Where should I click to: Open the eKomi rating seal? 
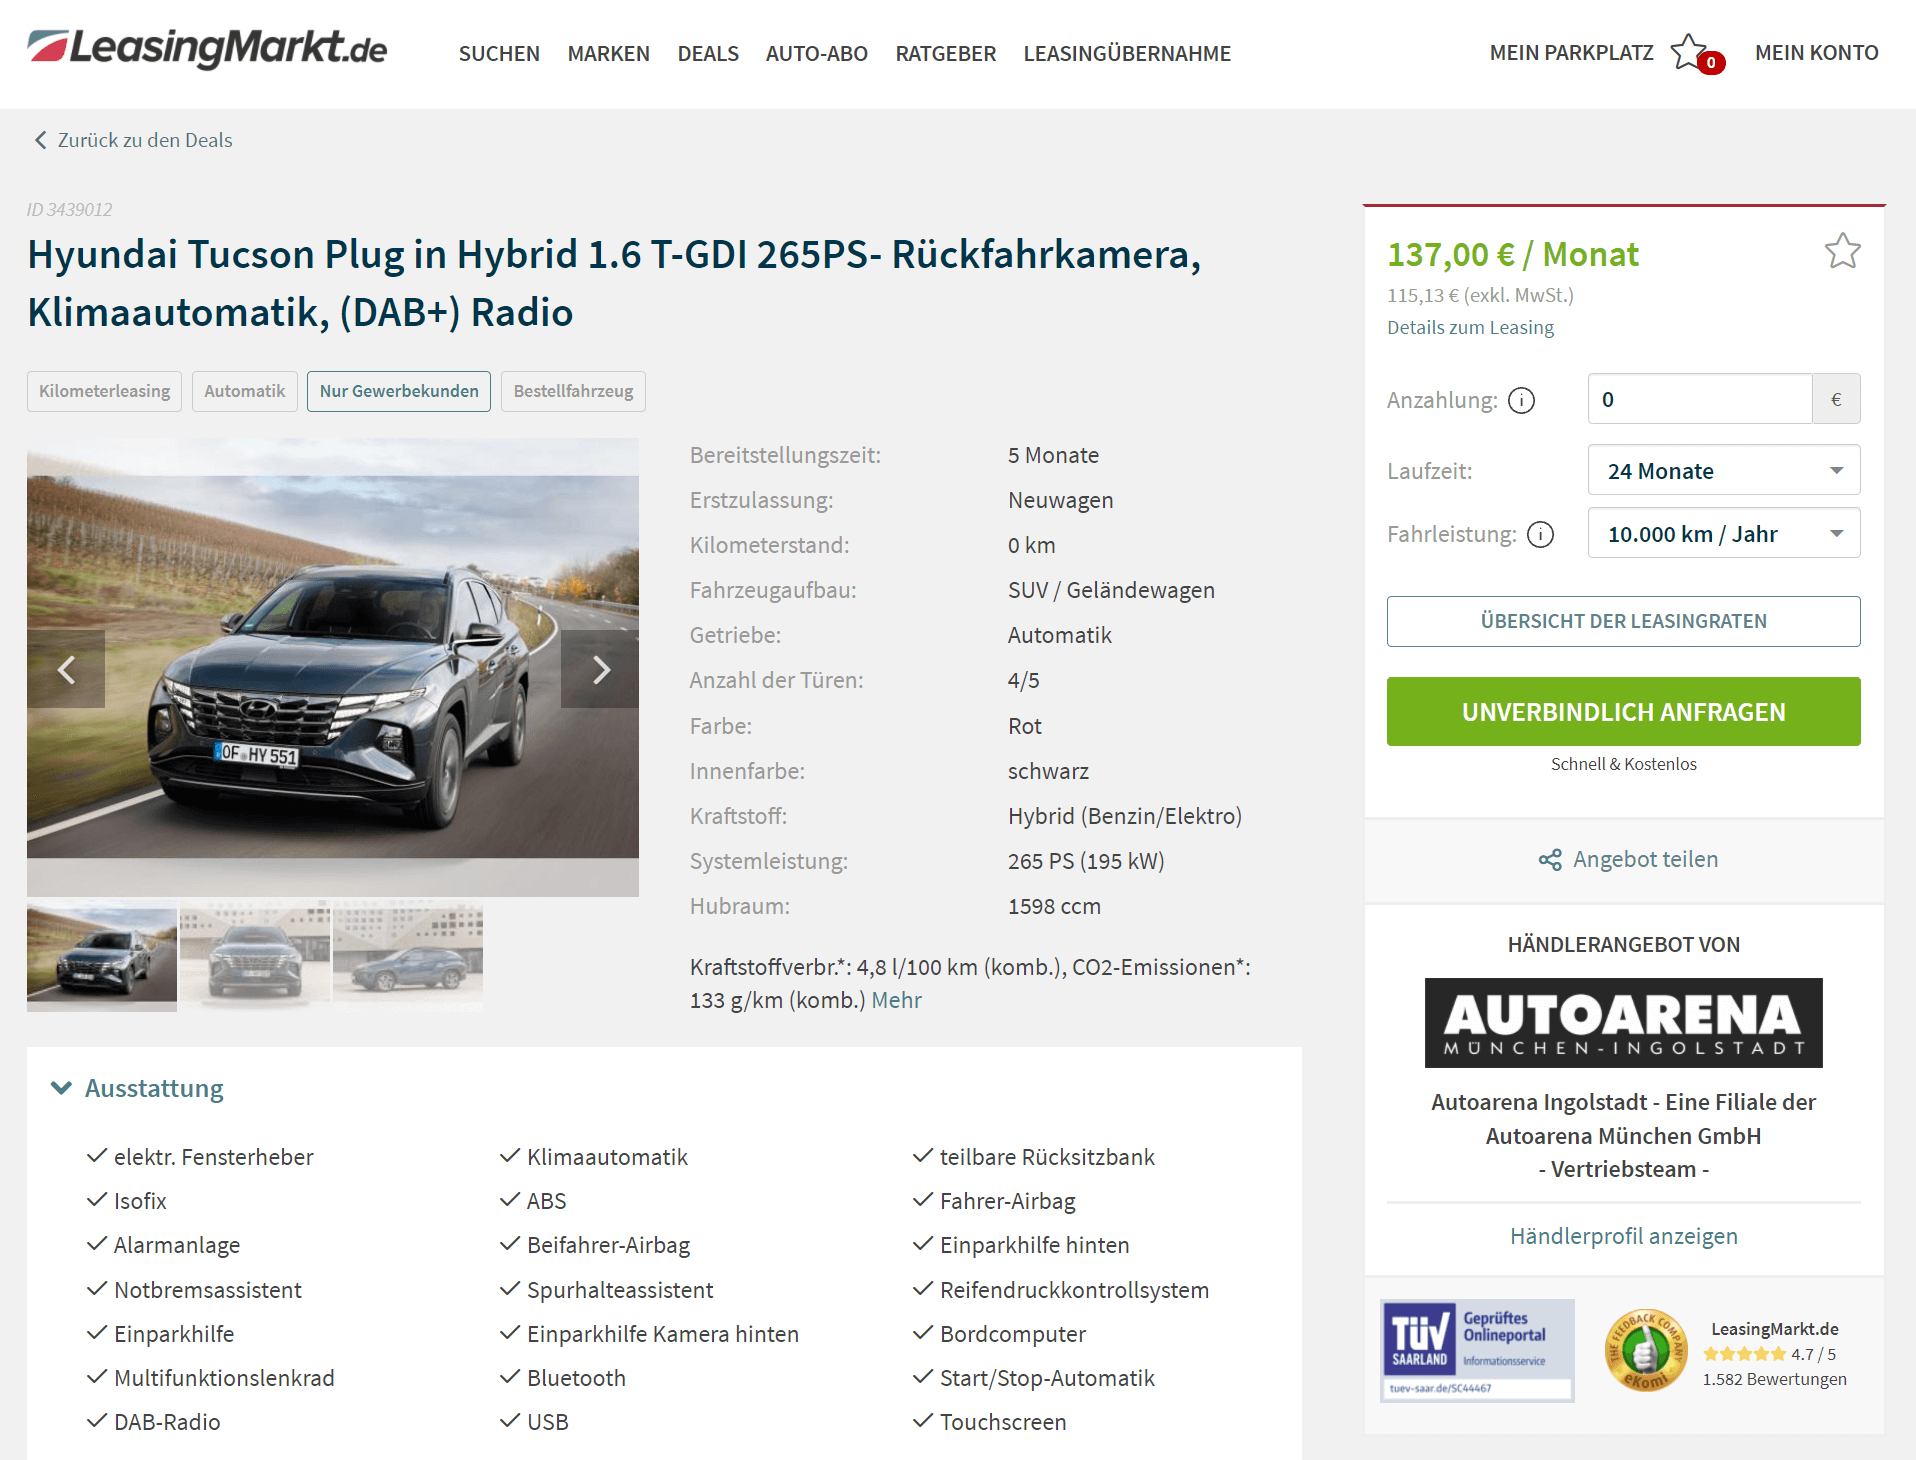tap(1646, 1350)
